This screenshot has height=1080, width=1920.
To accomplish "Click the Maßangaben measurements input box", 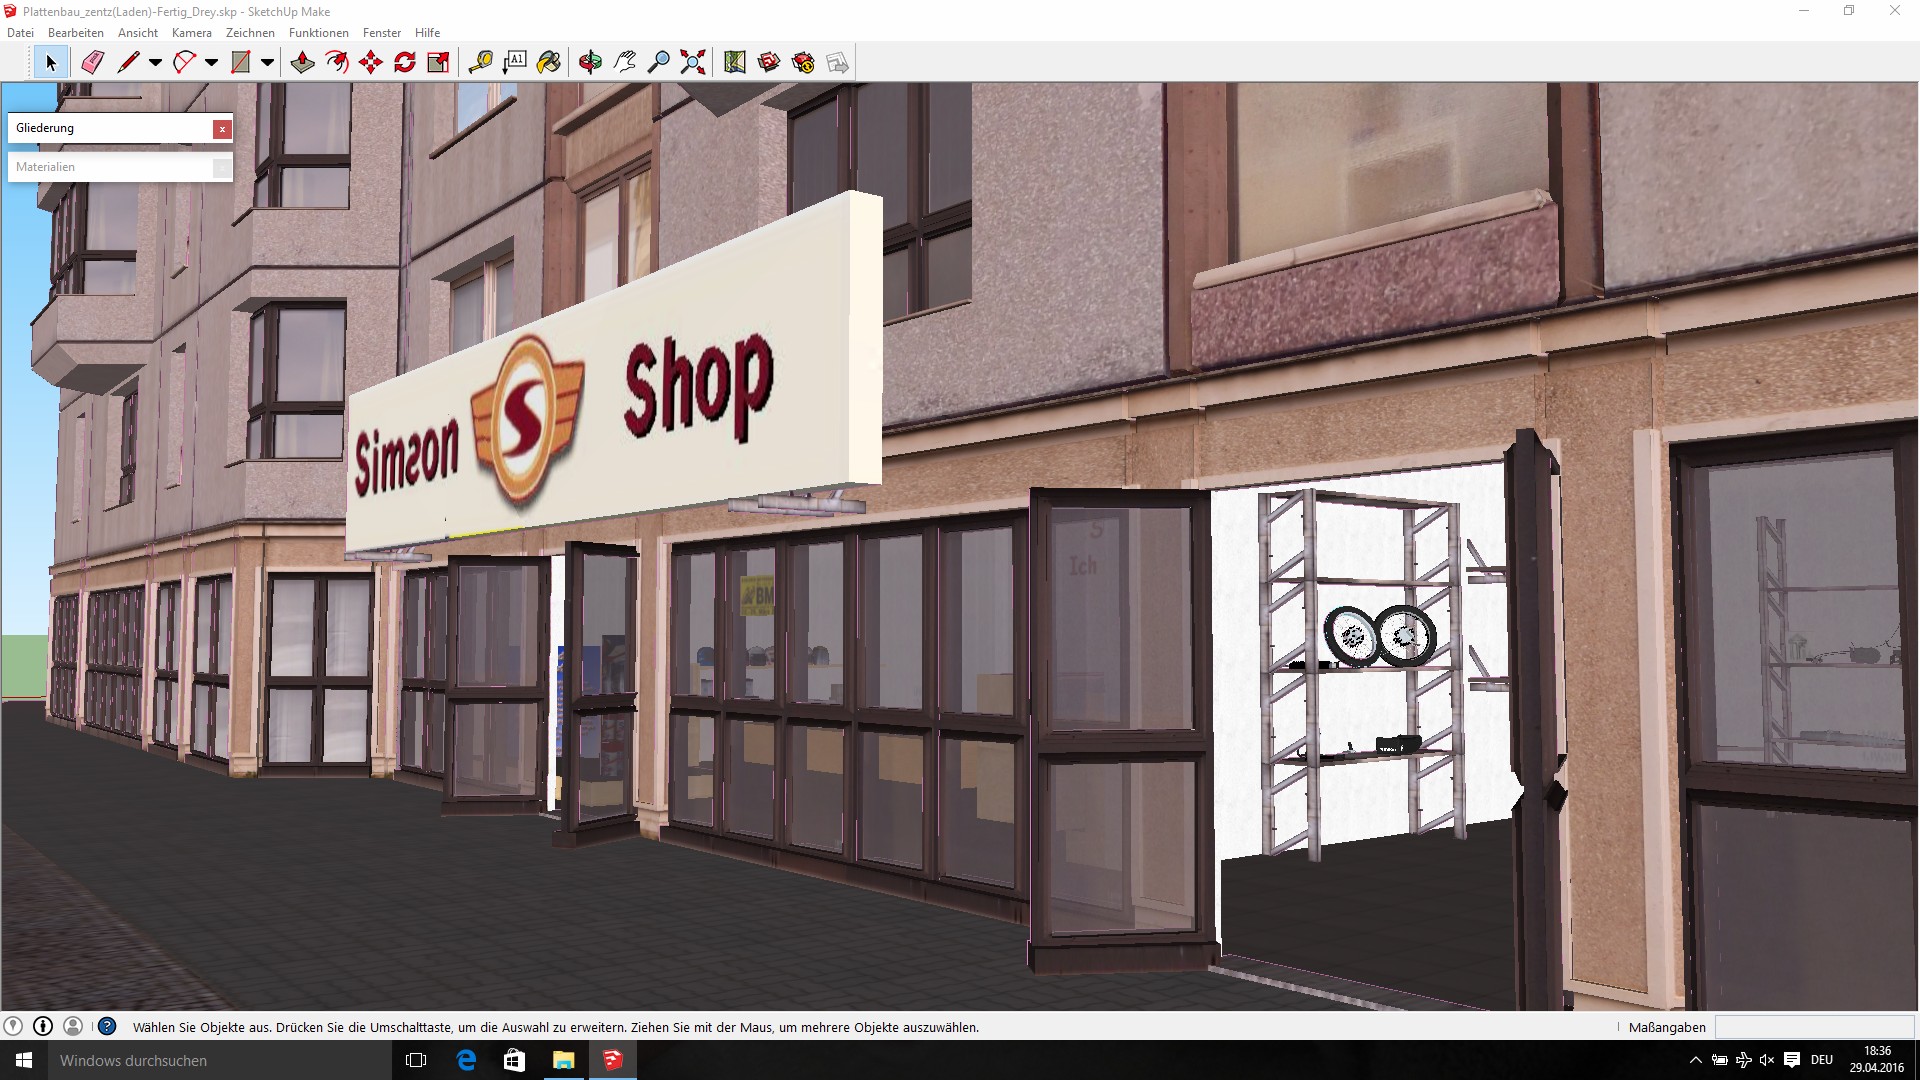I will click(x=1814, y=1027).
